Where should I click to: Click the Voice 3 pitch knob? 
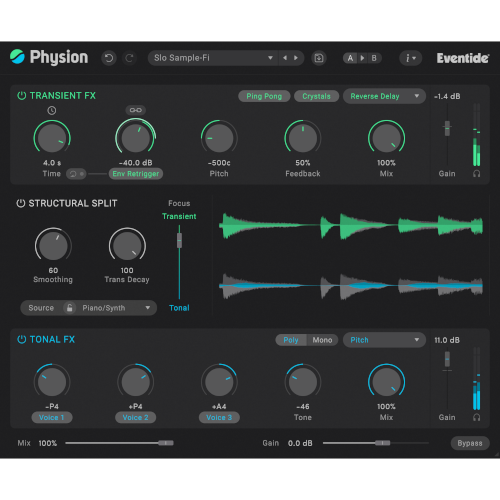click(x=219, y=382)
